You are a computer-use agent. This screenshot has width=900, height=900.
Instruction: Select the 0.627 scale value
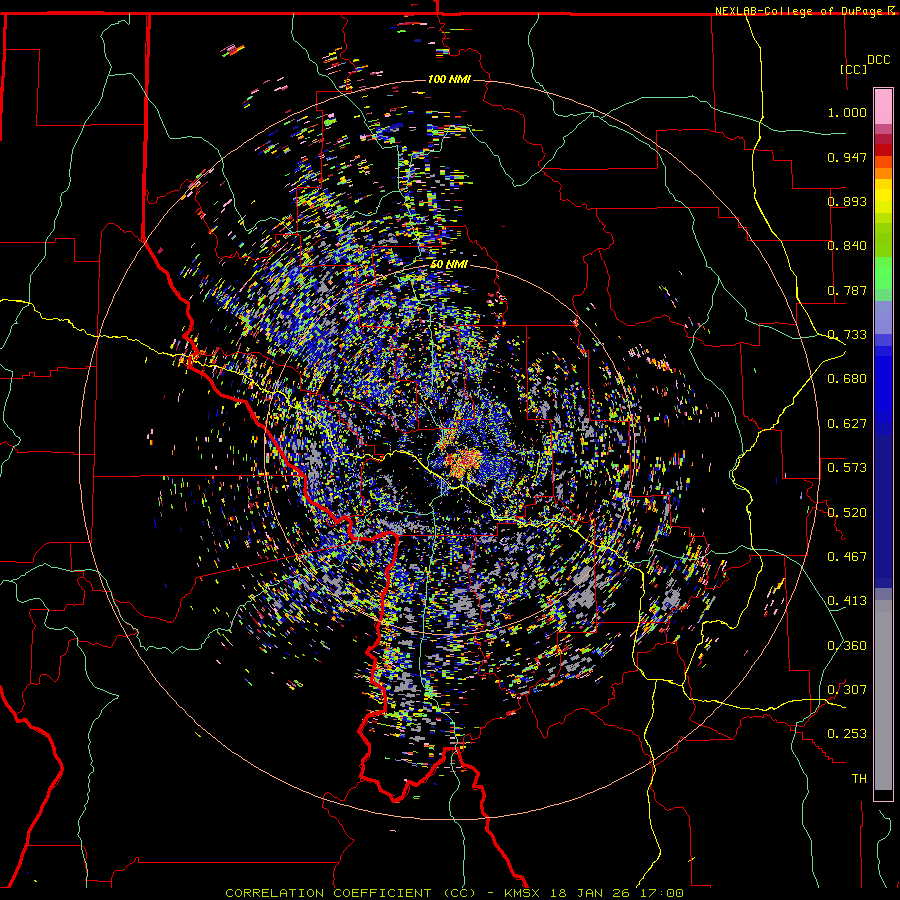847,424
